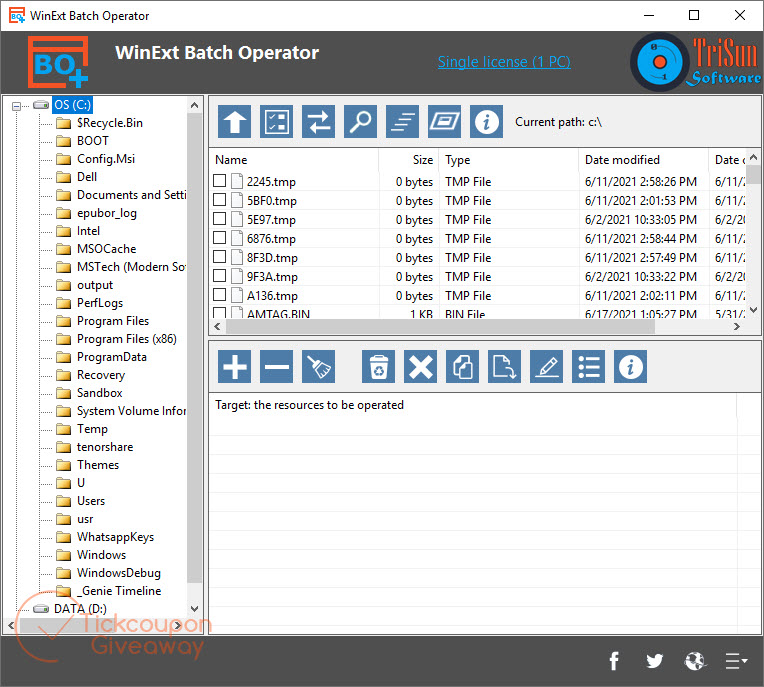The image size is (764, 687).
Task: Collapse the OS (C:) drive node
Action: click(x=17, y=106)
